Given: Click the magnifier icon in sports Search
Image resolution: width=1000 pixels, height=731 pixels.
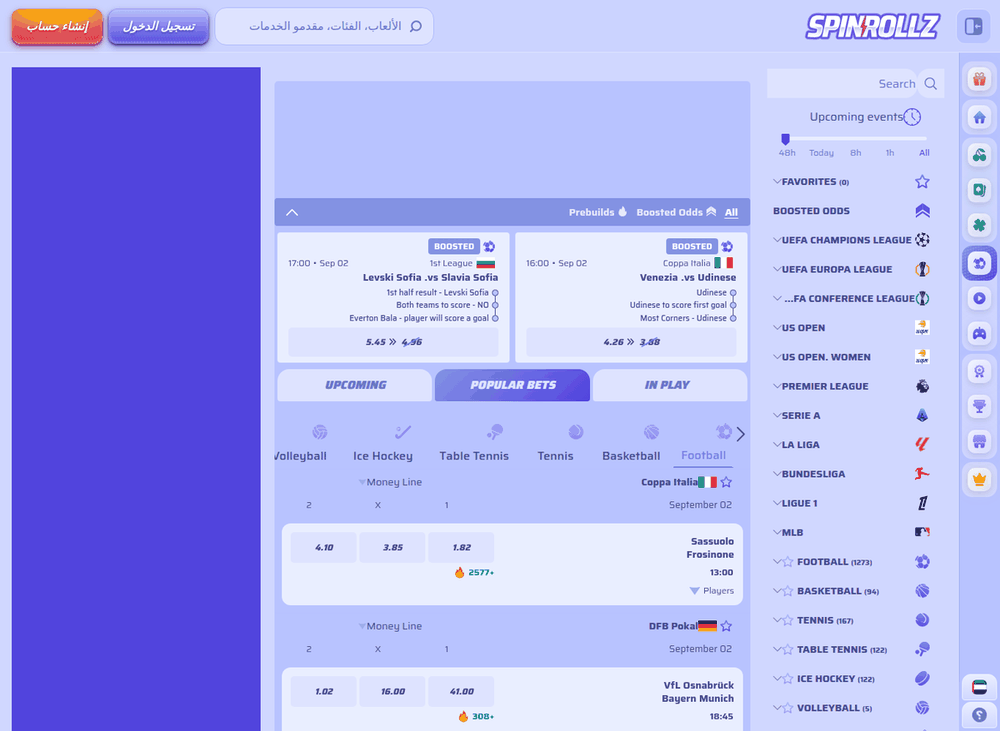Looking at the screenshot, I should pos(930,84).
